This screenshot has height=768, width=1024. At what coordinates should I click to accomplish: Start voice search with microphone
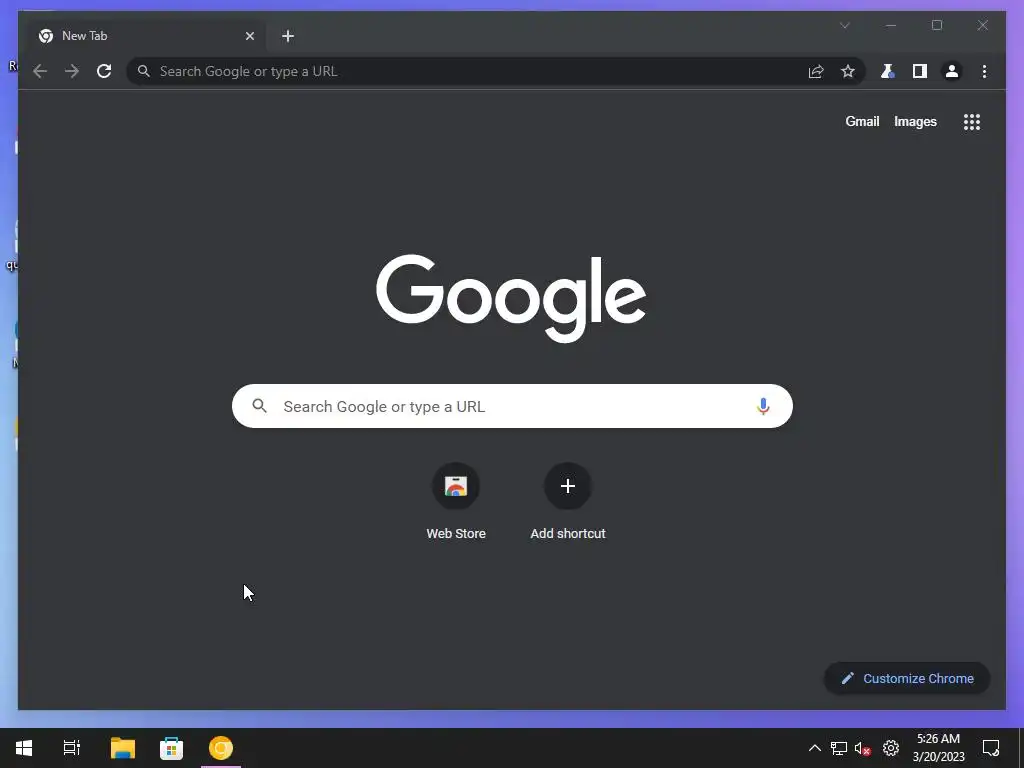(763, 406)
